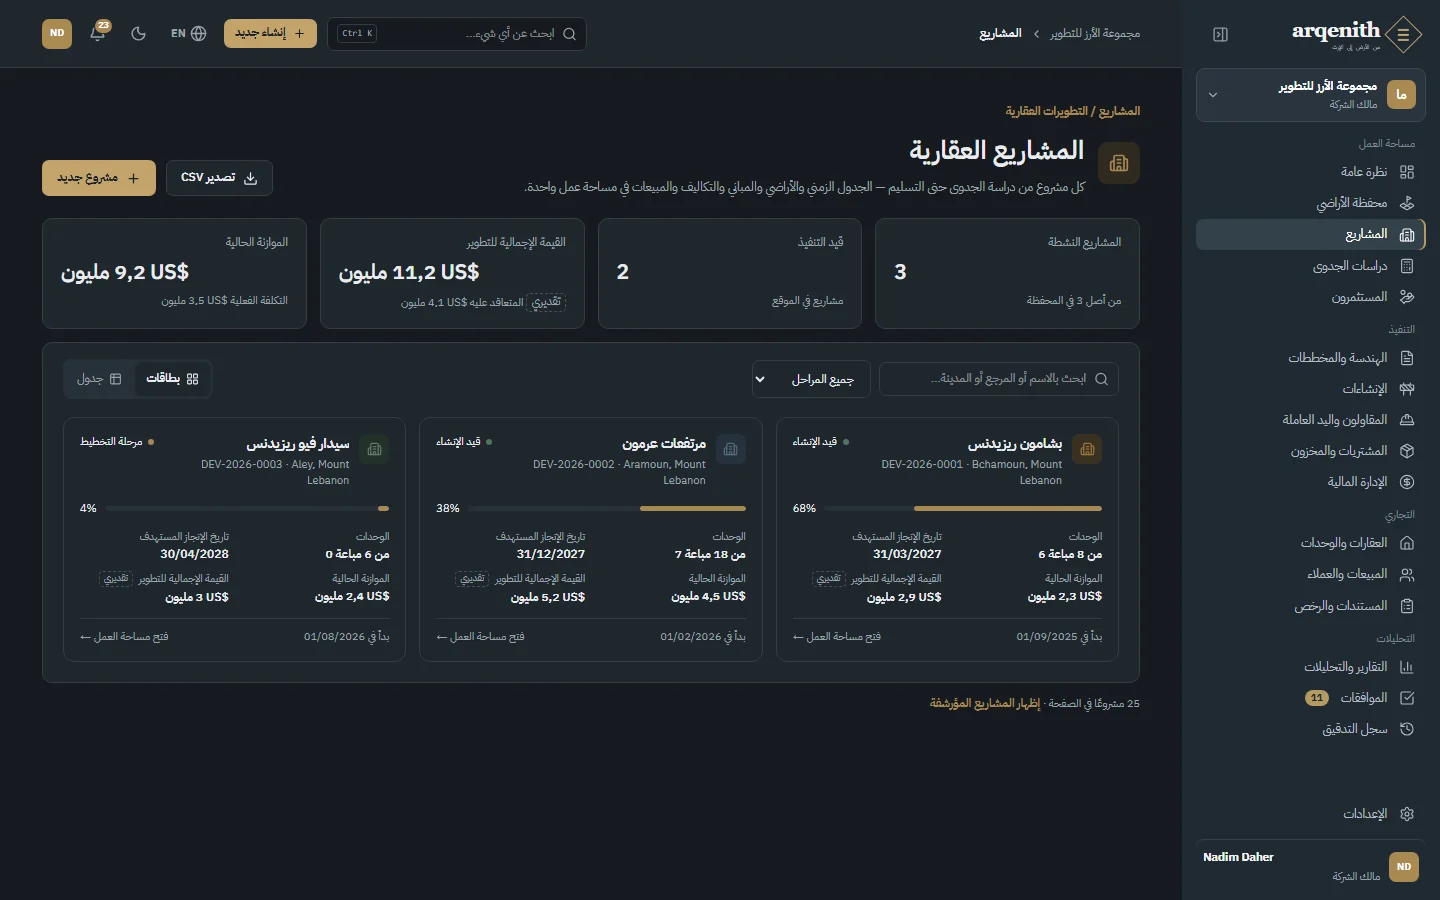Switch to بطاقات cards view
Screen dimensions: 1440x900
172,379
